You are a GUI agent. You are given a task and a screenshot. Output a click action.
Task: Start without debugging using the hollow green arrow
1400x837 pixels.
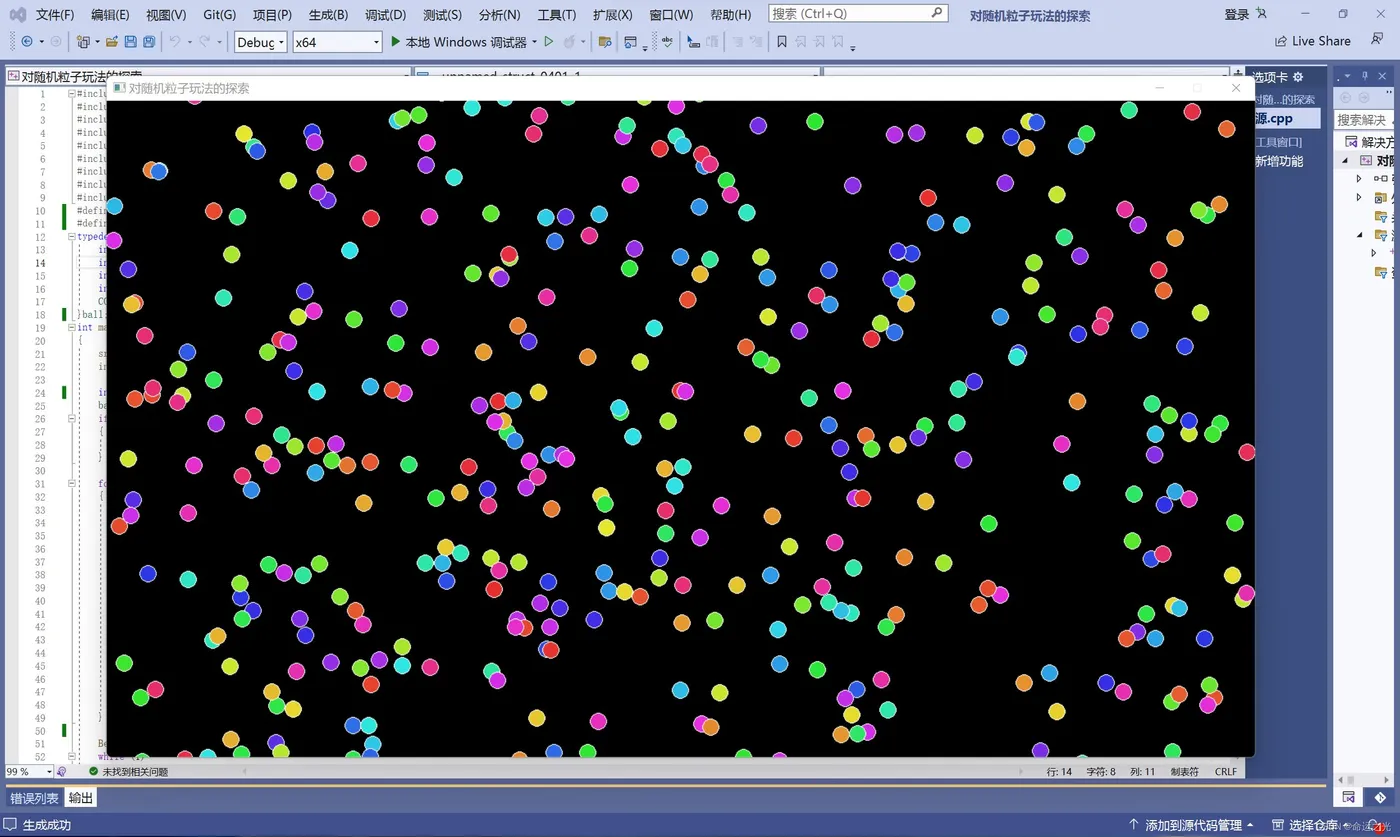click(548, 42)
